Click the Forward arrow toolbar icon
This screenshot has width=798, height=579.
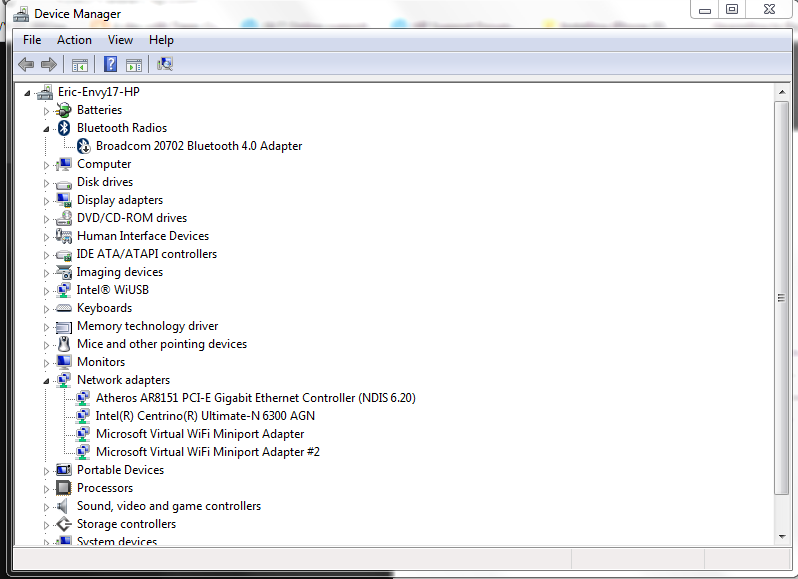point(49,64)
